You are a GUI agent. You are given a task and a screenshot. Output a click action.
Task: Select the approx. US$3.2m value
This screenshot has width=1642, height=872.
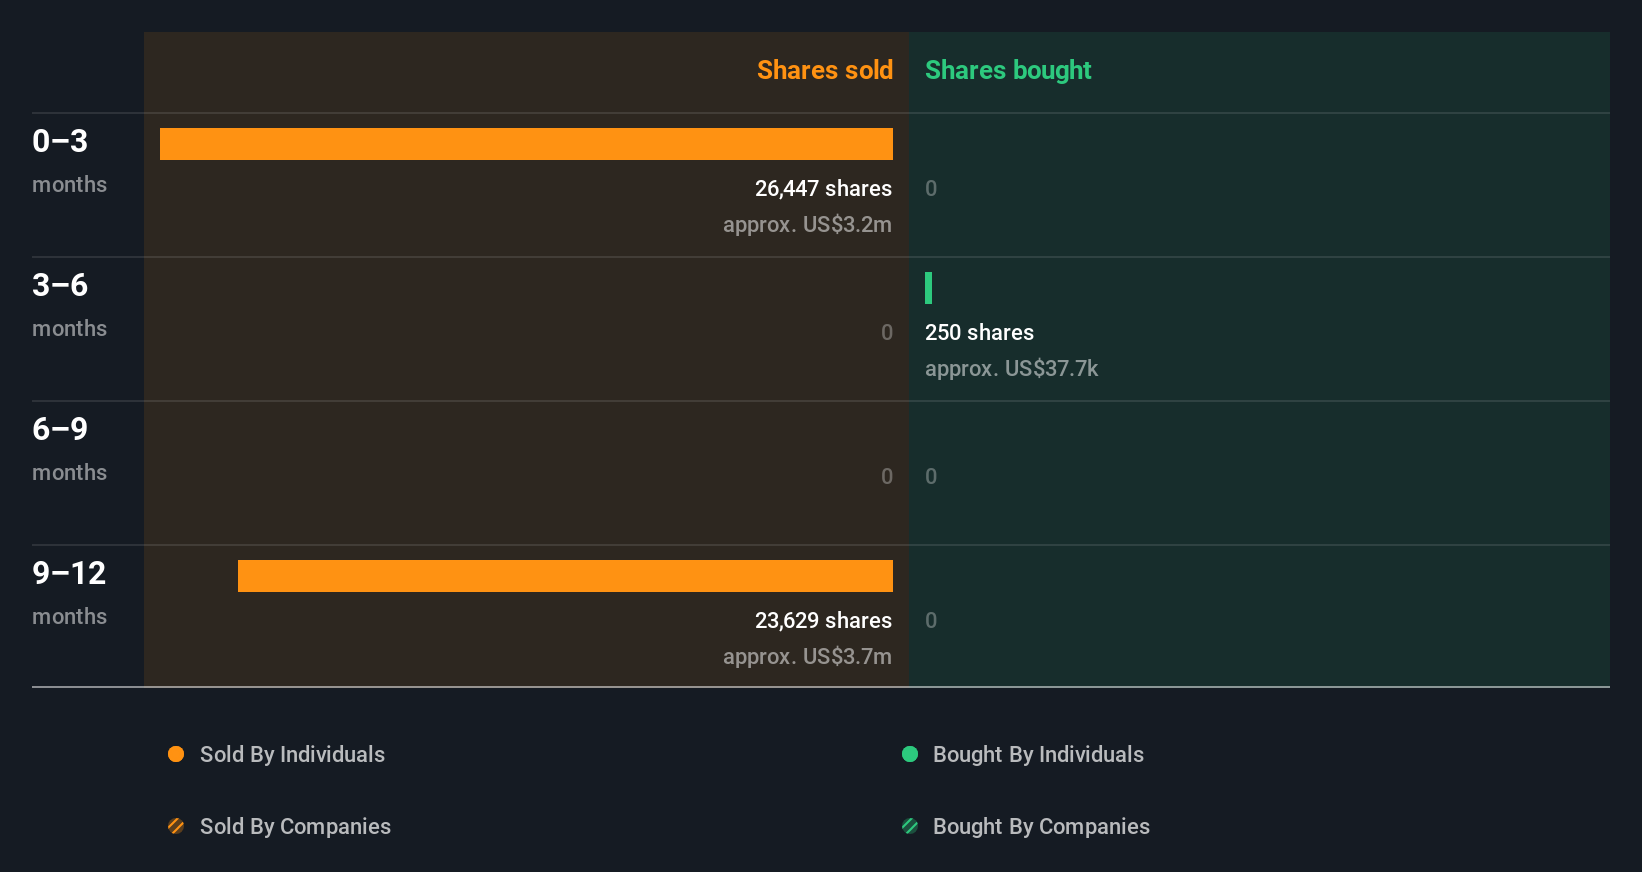pyautogui.click(x=807, y=224)
